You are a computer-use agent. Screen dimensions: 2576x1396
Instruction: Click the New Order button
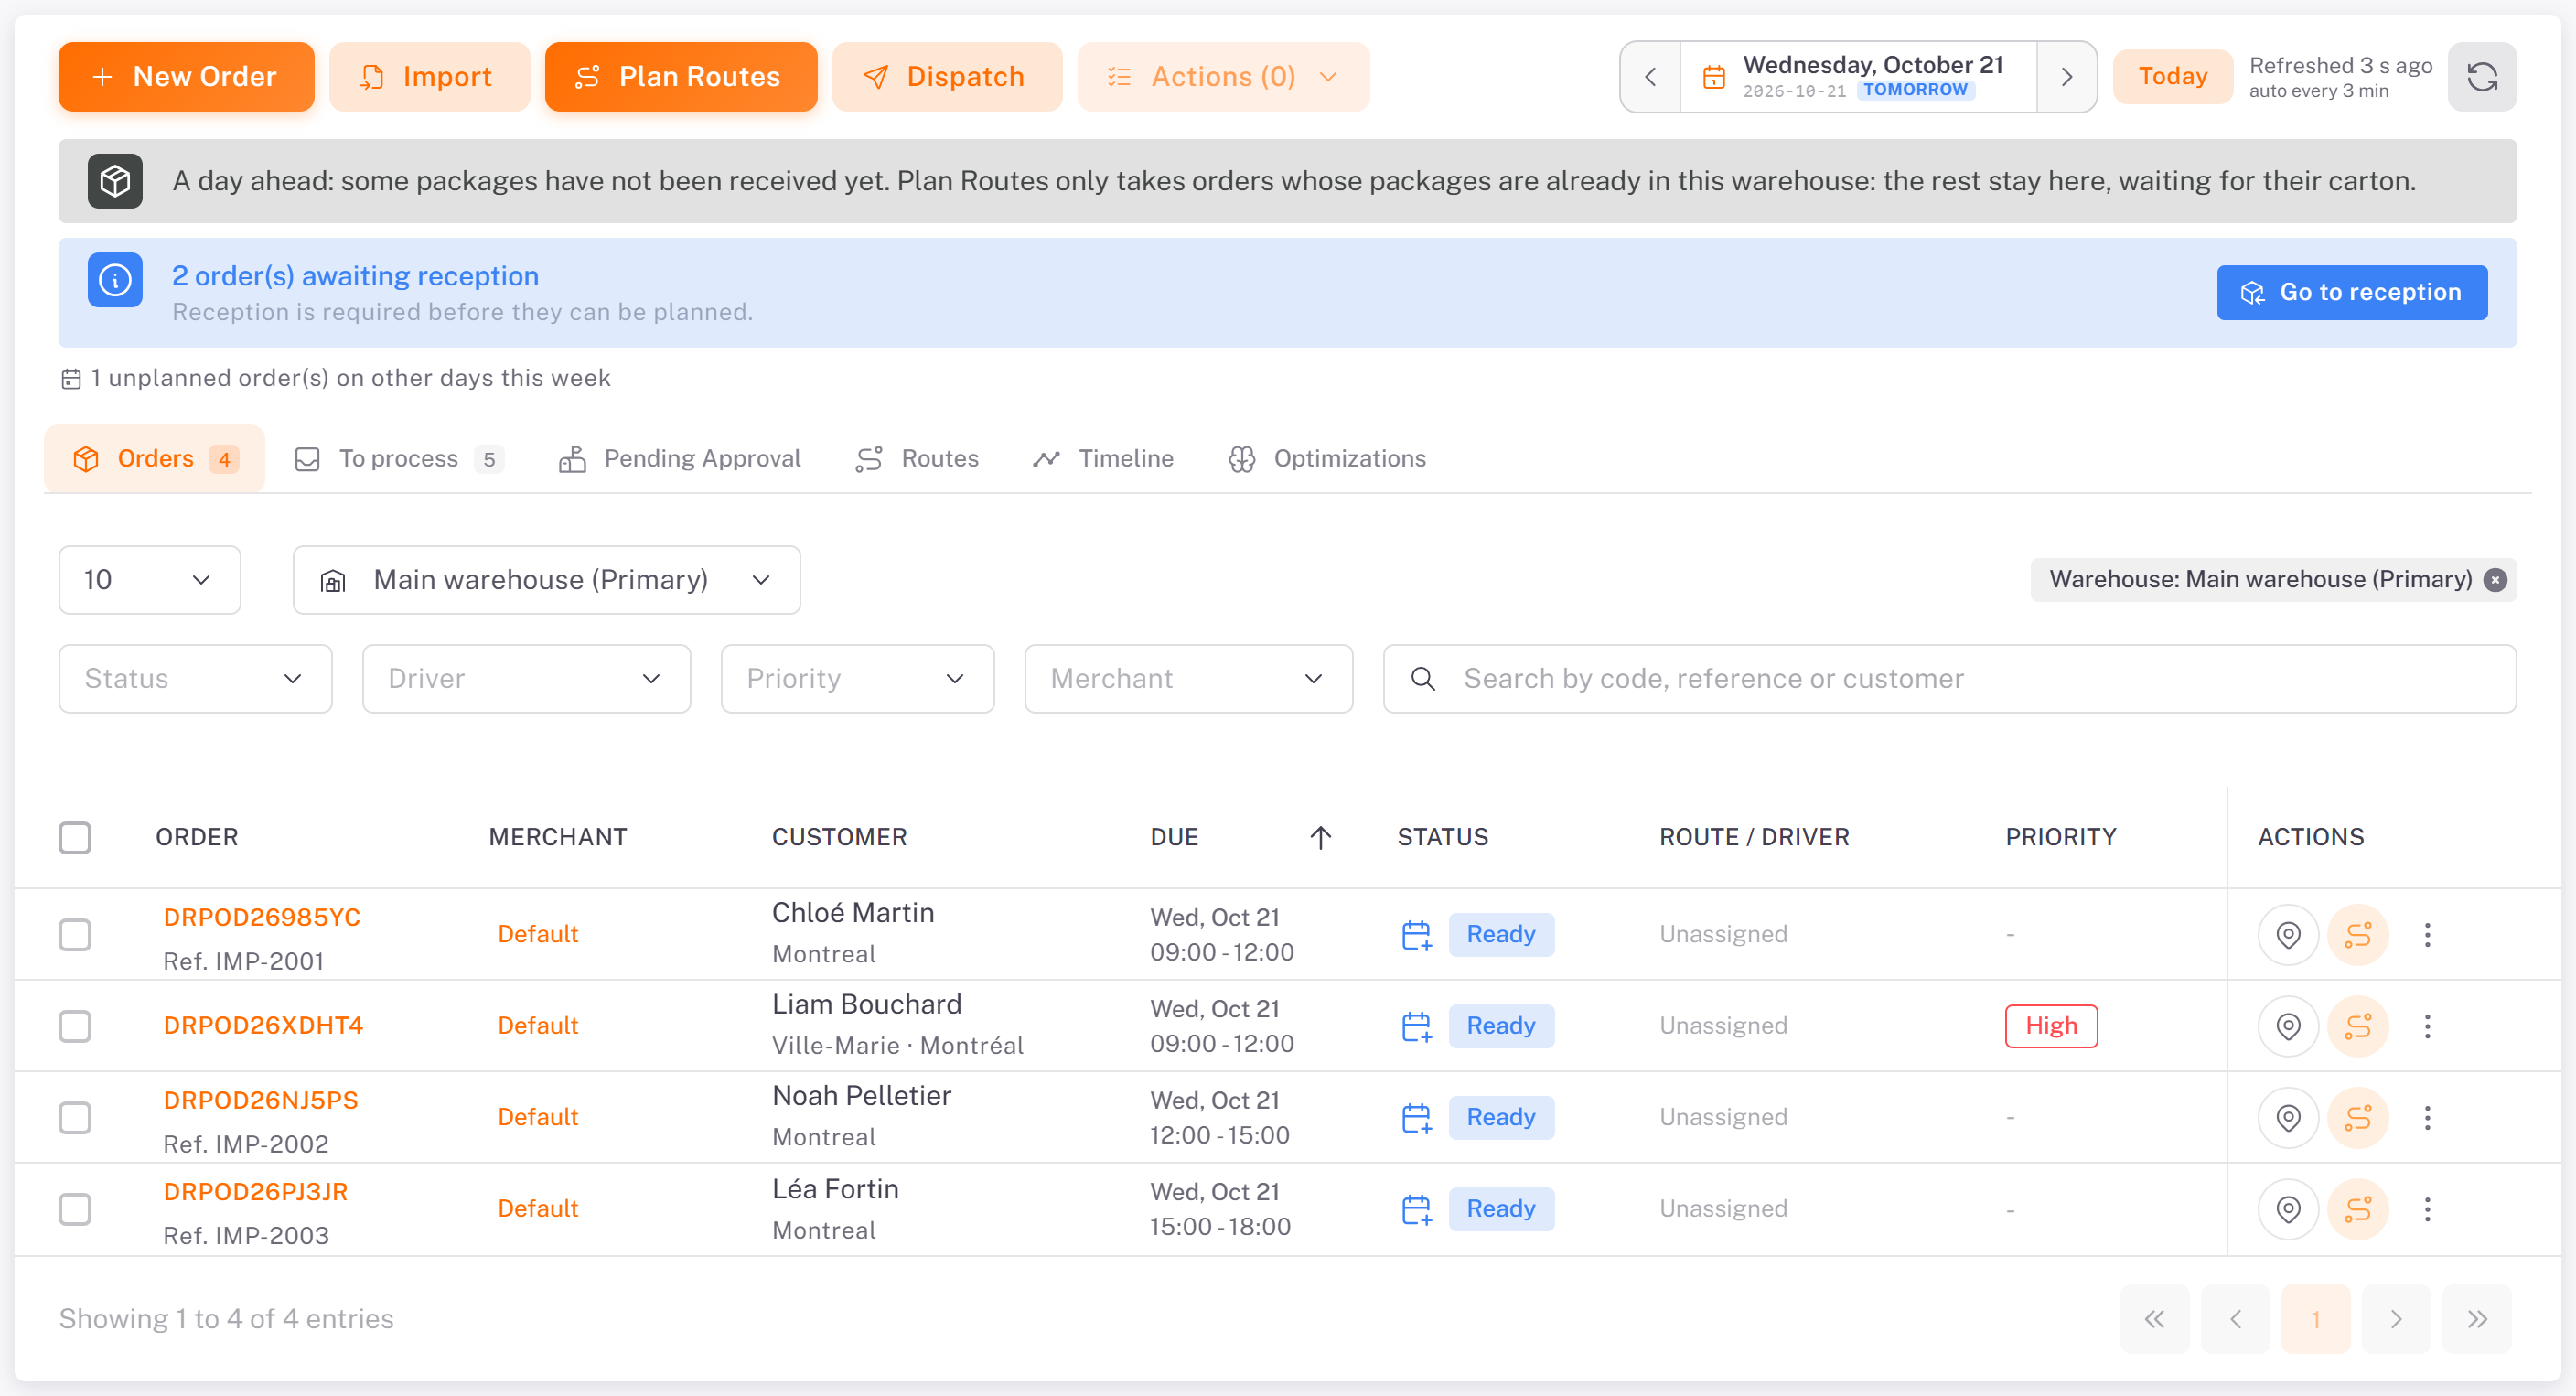(x=186, y=77)
